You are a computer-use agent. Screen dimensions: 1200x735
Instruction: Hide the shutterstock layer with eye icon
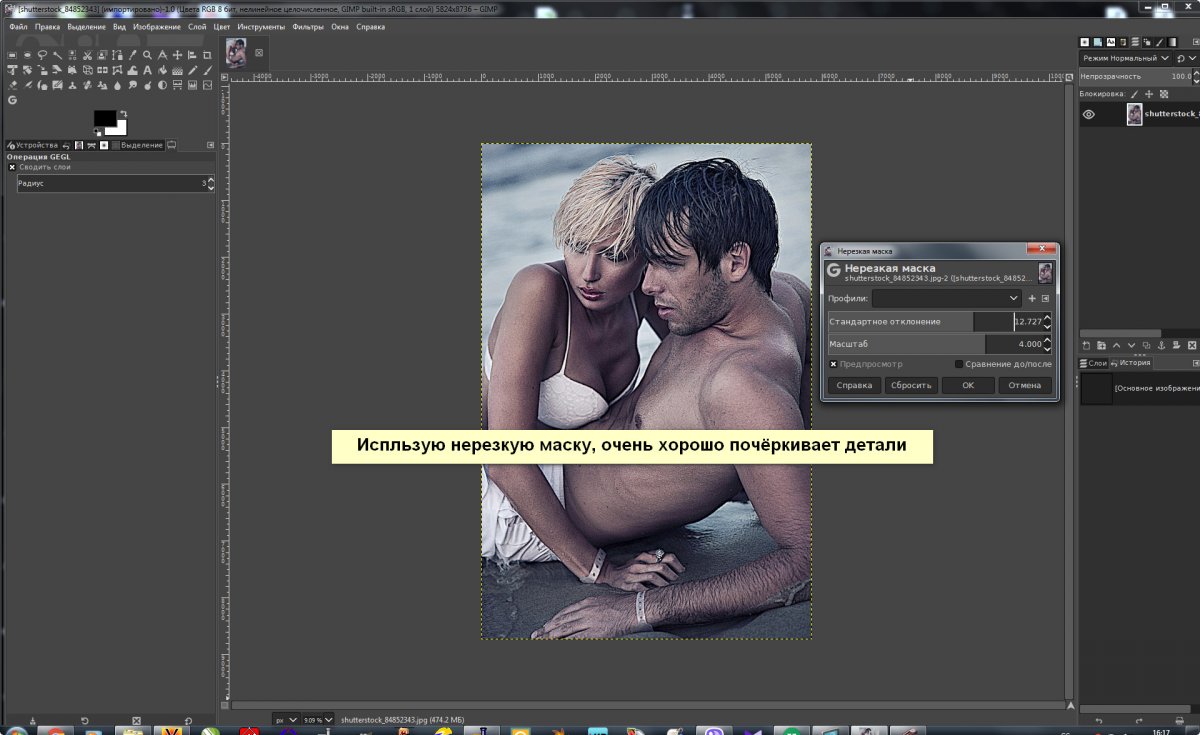pos(1089,114)
